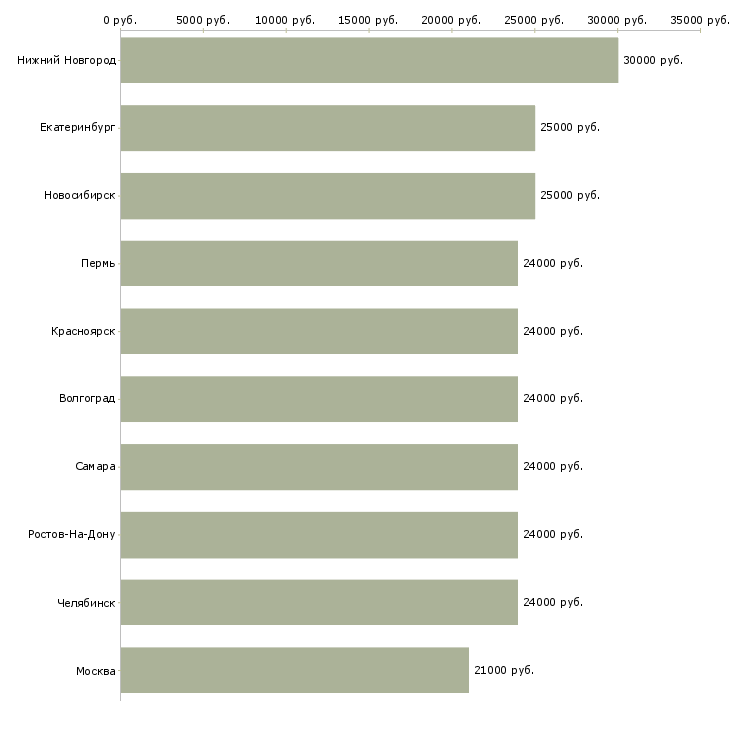Image resolution: width=730 pixels, height=730 pixels.
Task: Click the Ростов-На-Дону axis label
Action: click(72, 534)
